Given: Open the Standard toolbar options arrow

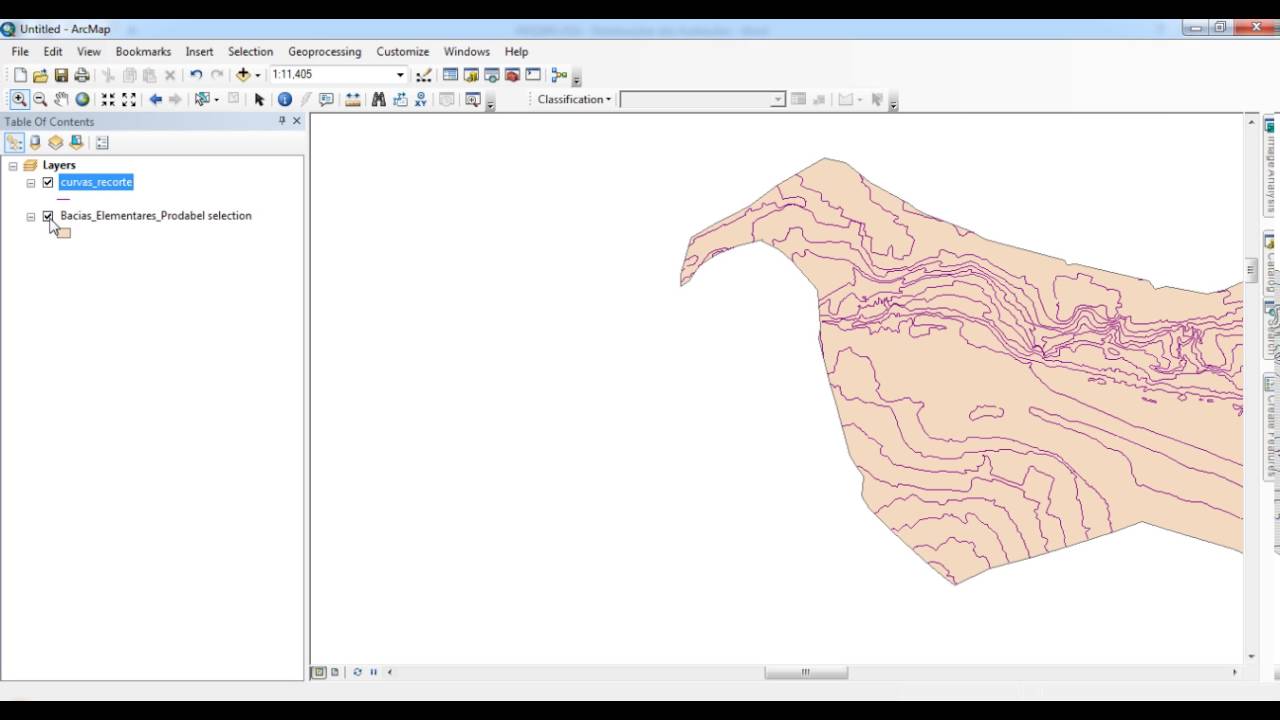Looking at the screenshot, I should pos(577,78).
